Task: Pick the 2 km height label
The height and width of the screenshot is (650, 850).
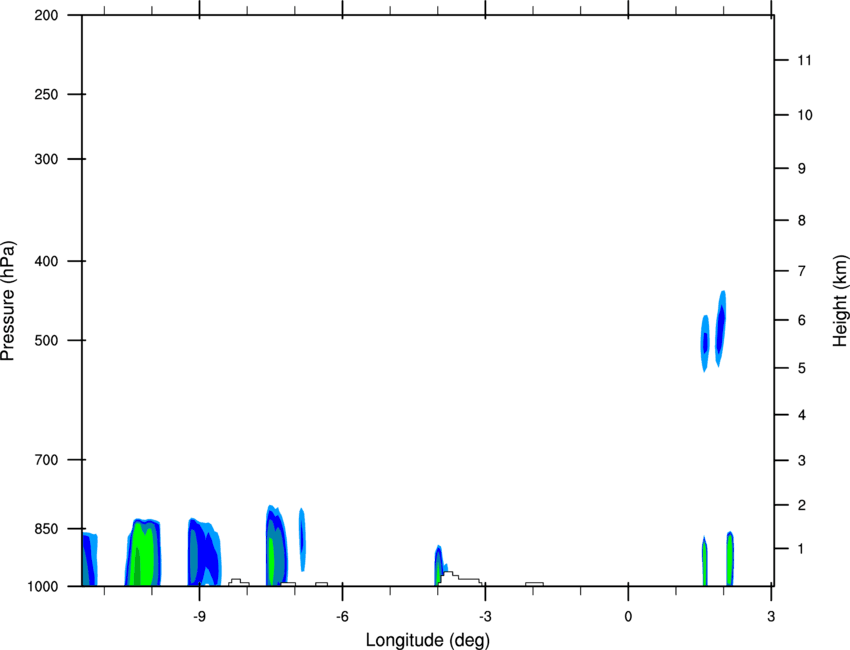Action: pos(801,505)
